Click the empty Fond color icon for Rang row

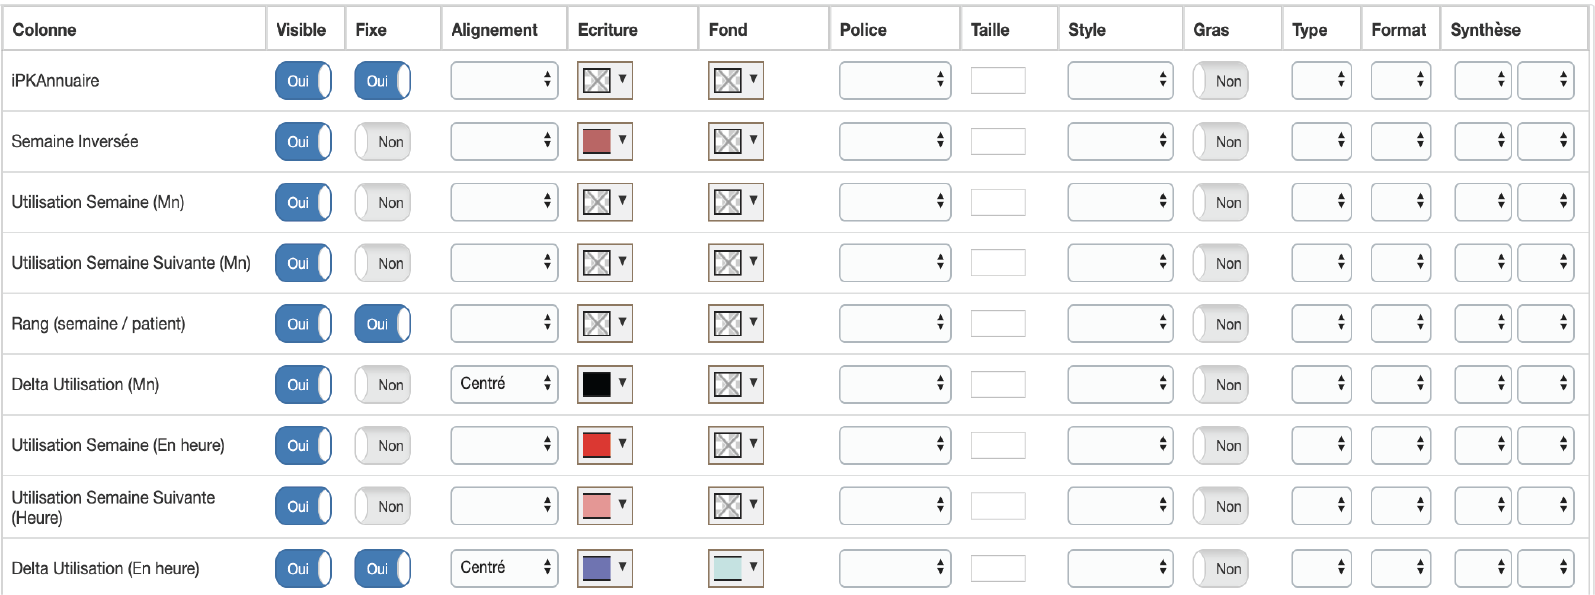coord(736,324)
